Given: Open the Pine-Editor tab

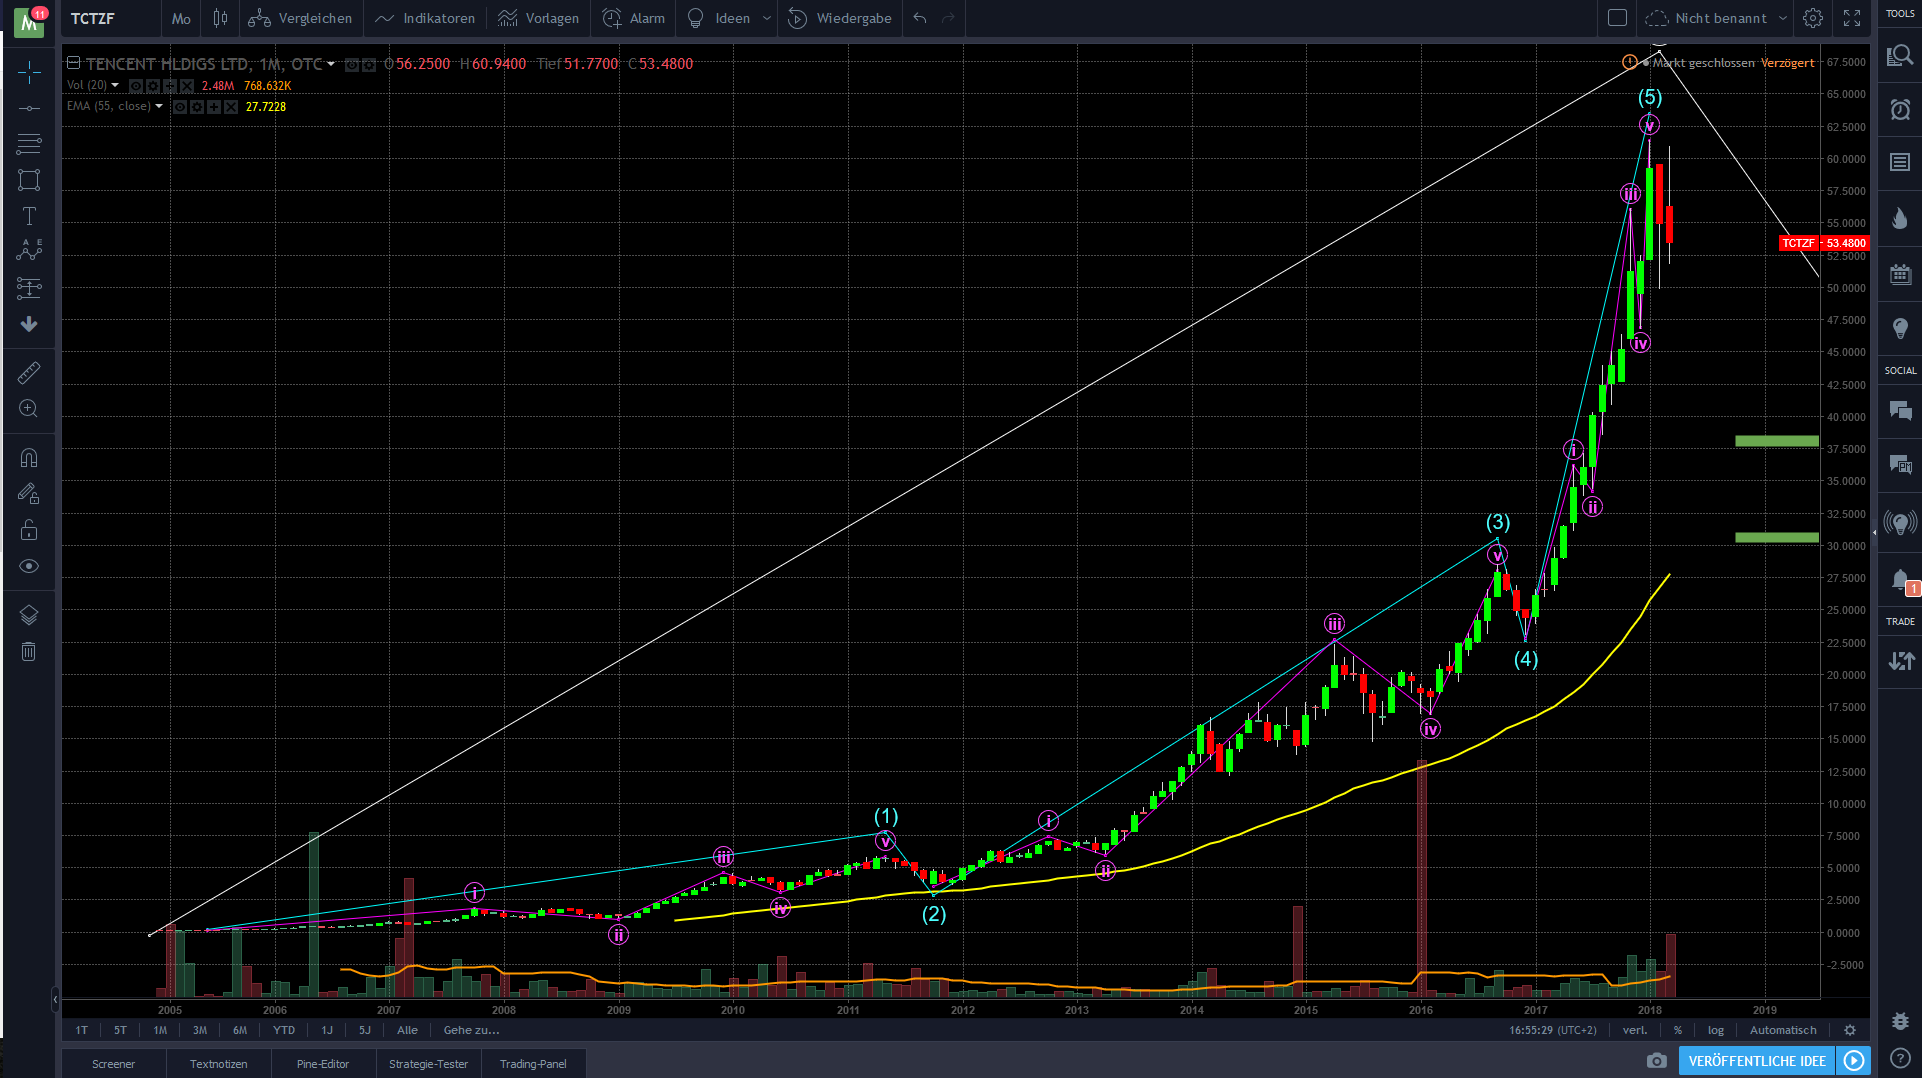Looking at the screenshot, I should point(323,1064).
